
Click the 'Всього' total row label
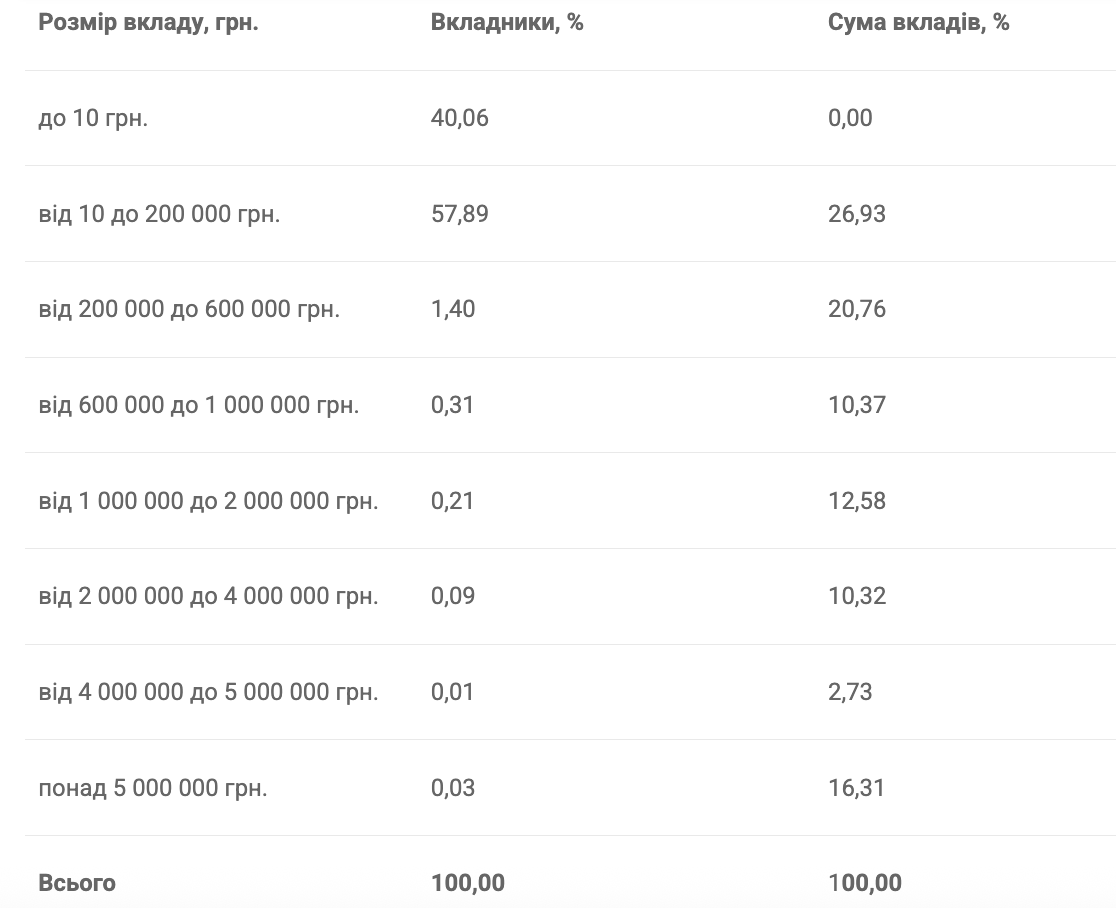pyautogui.click(x=77, y=883)
